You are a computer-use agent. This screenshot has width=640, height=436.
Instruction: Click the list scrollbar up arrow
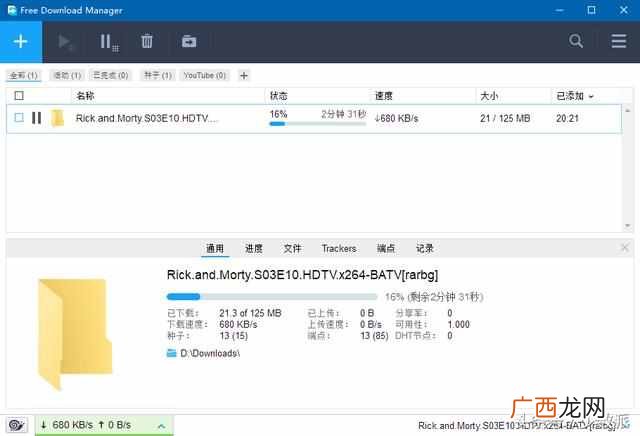click(627, 110)
